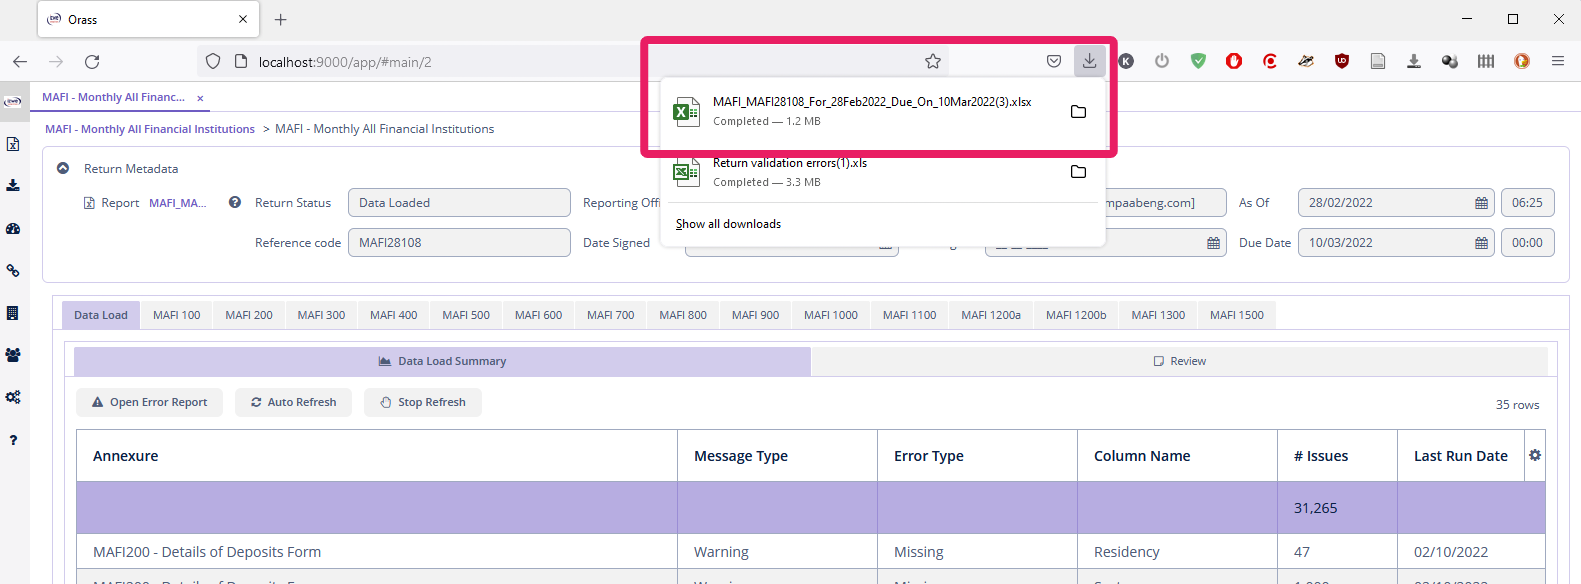This screenshot has width=1581, height=584.
Task: Click MAFI breadcrumb link
Action: click(150, 129)
